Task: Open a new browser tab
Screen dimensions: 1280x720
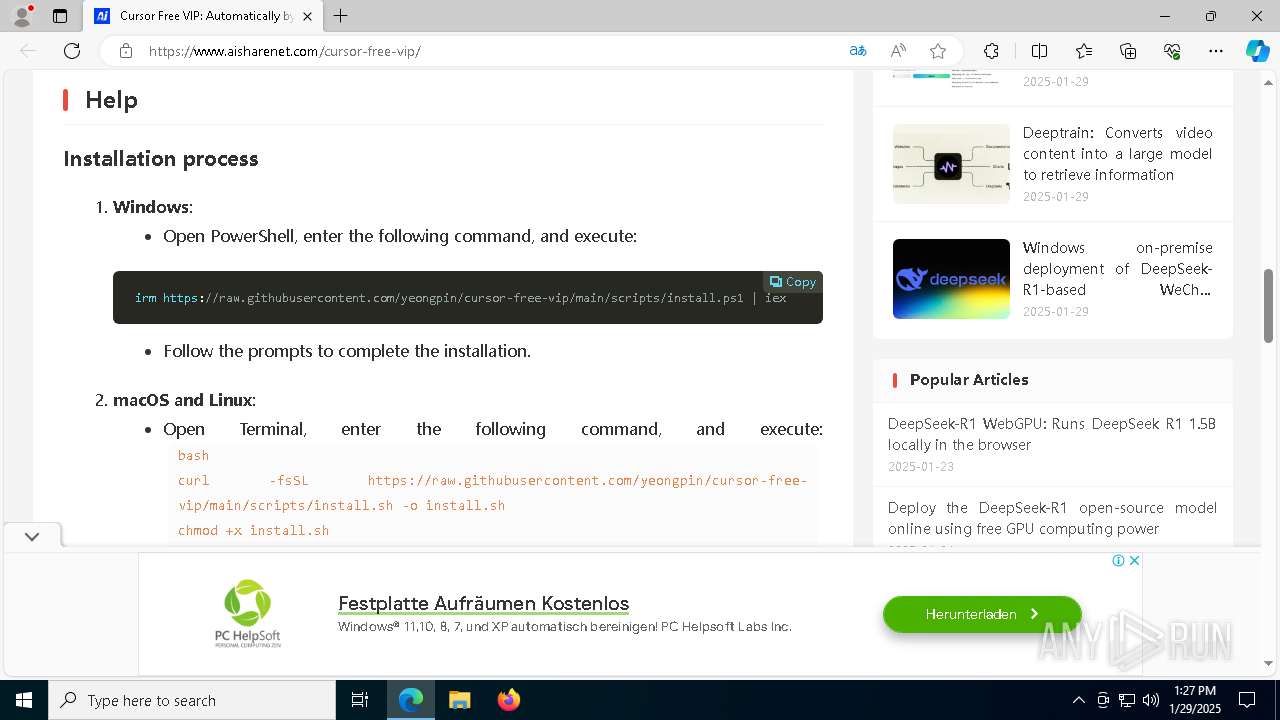Action: [x=341, y=16]
